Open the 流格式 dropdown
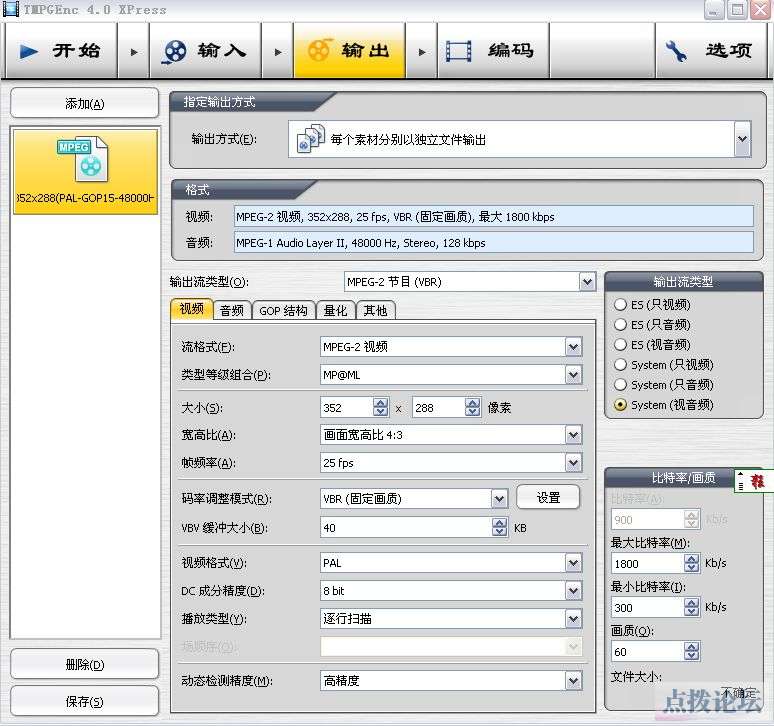Image resolution: width=774 pixels, height=726 pixels. point(573,346)
